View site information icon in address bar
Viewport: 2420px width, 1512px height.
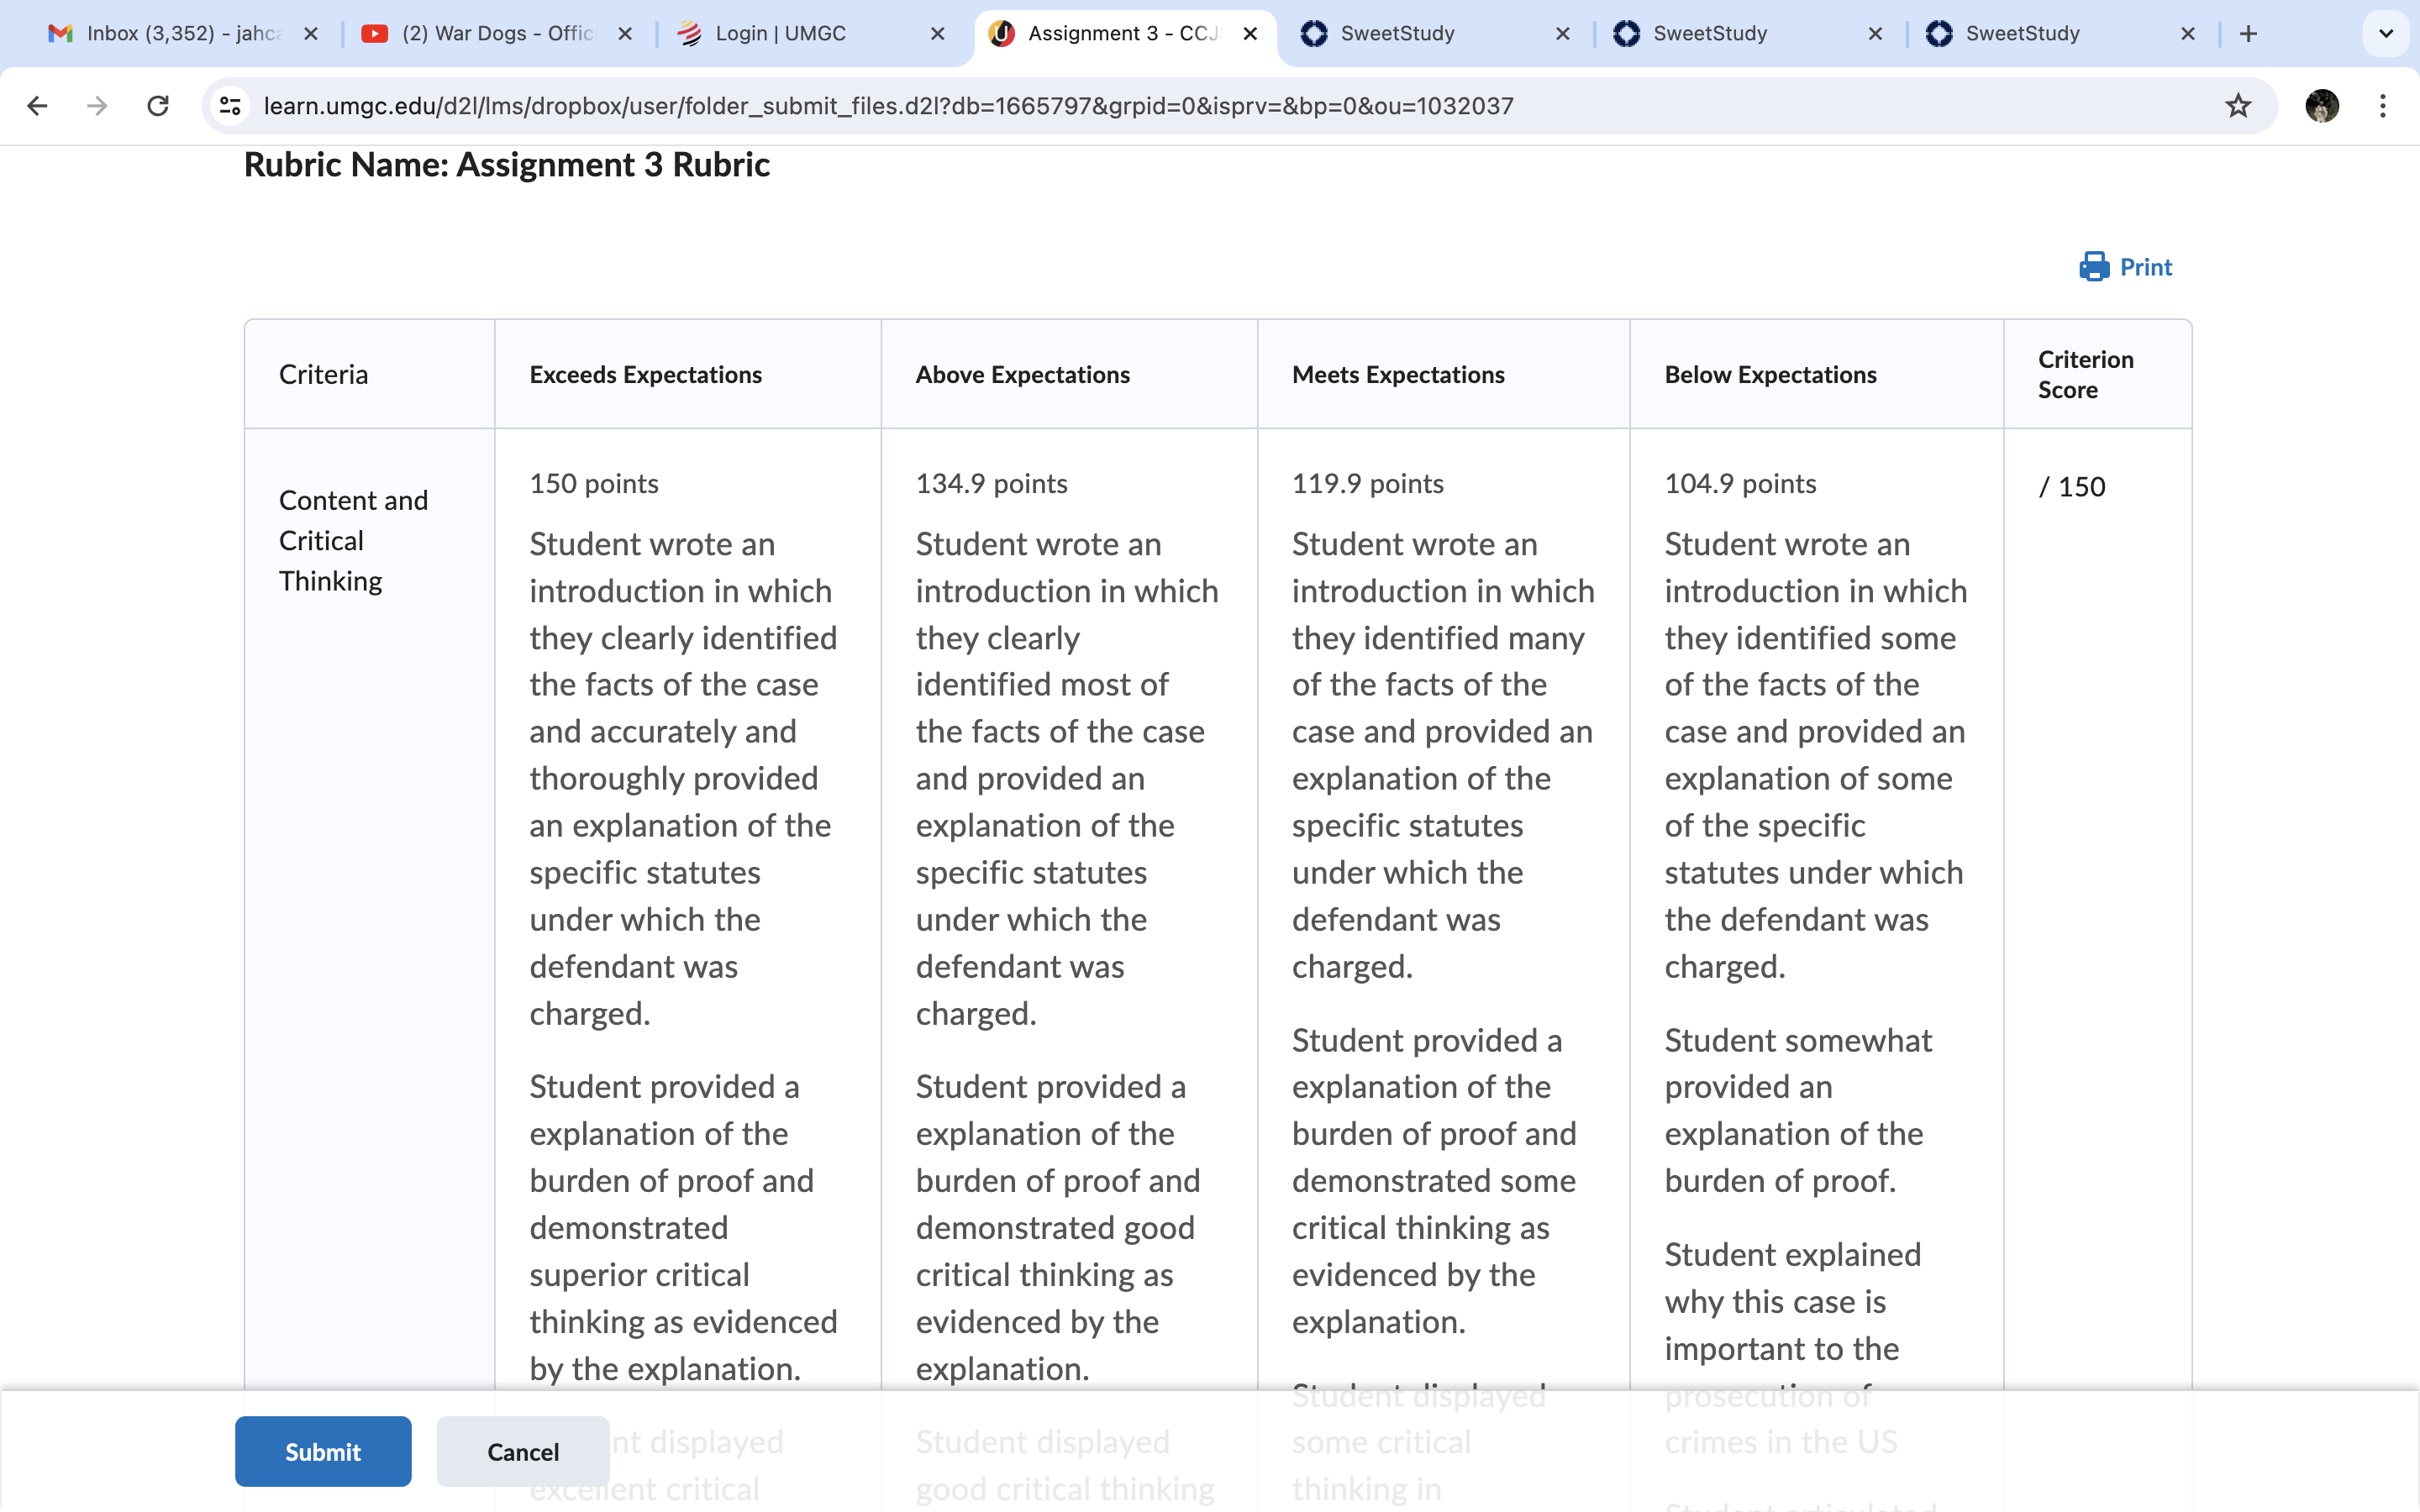pos(230,106)
